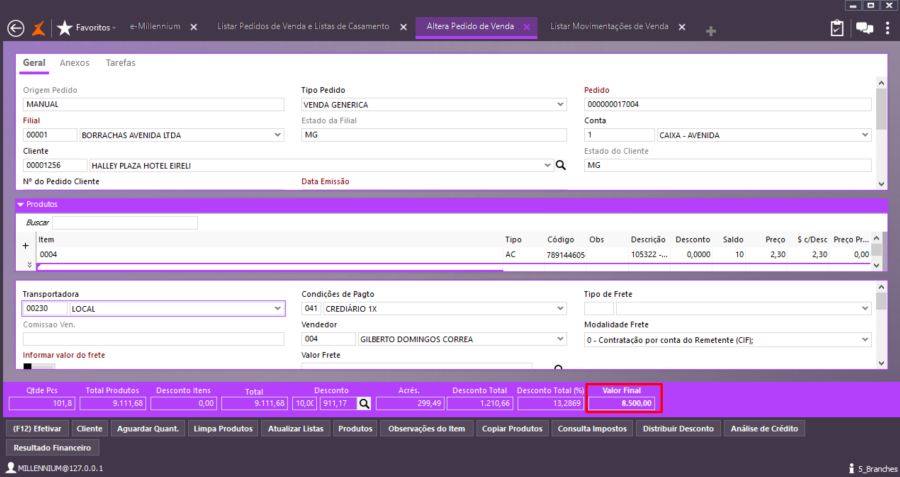Screen dimensions: 900x477
Task: Click the (F12) Efetivar button
Action: point(37,428)
